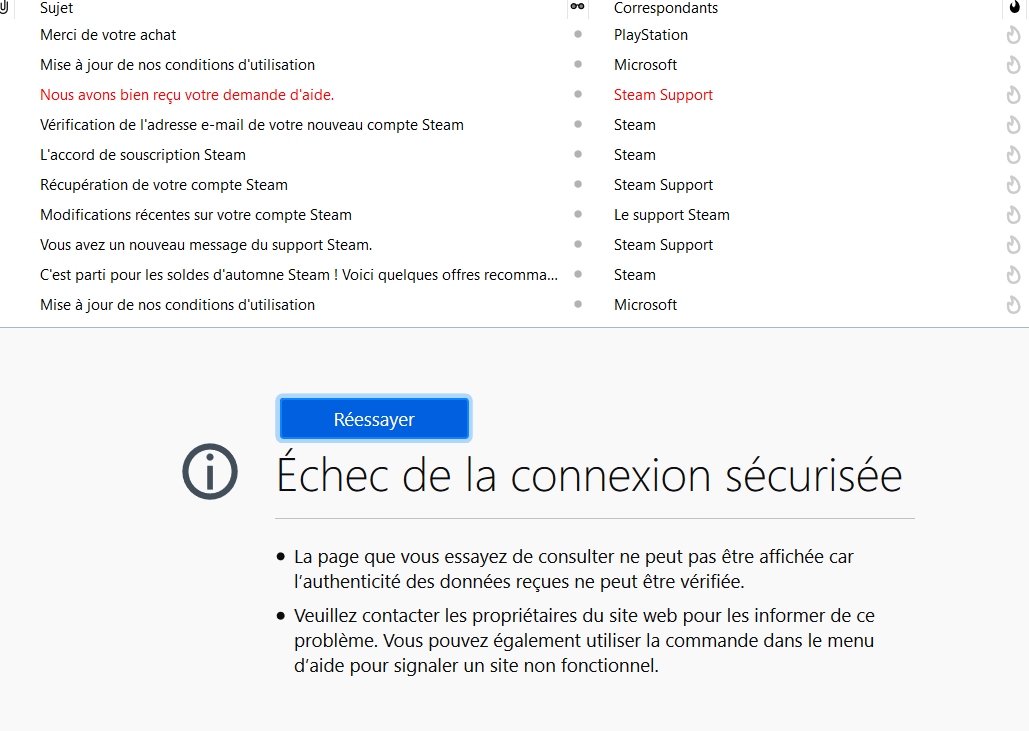Click junk icon for Le support Steam message
Image resolution: width=1029 pixels, height=731 pixels.
(1013, 215)
